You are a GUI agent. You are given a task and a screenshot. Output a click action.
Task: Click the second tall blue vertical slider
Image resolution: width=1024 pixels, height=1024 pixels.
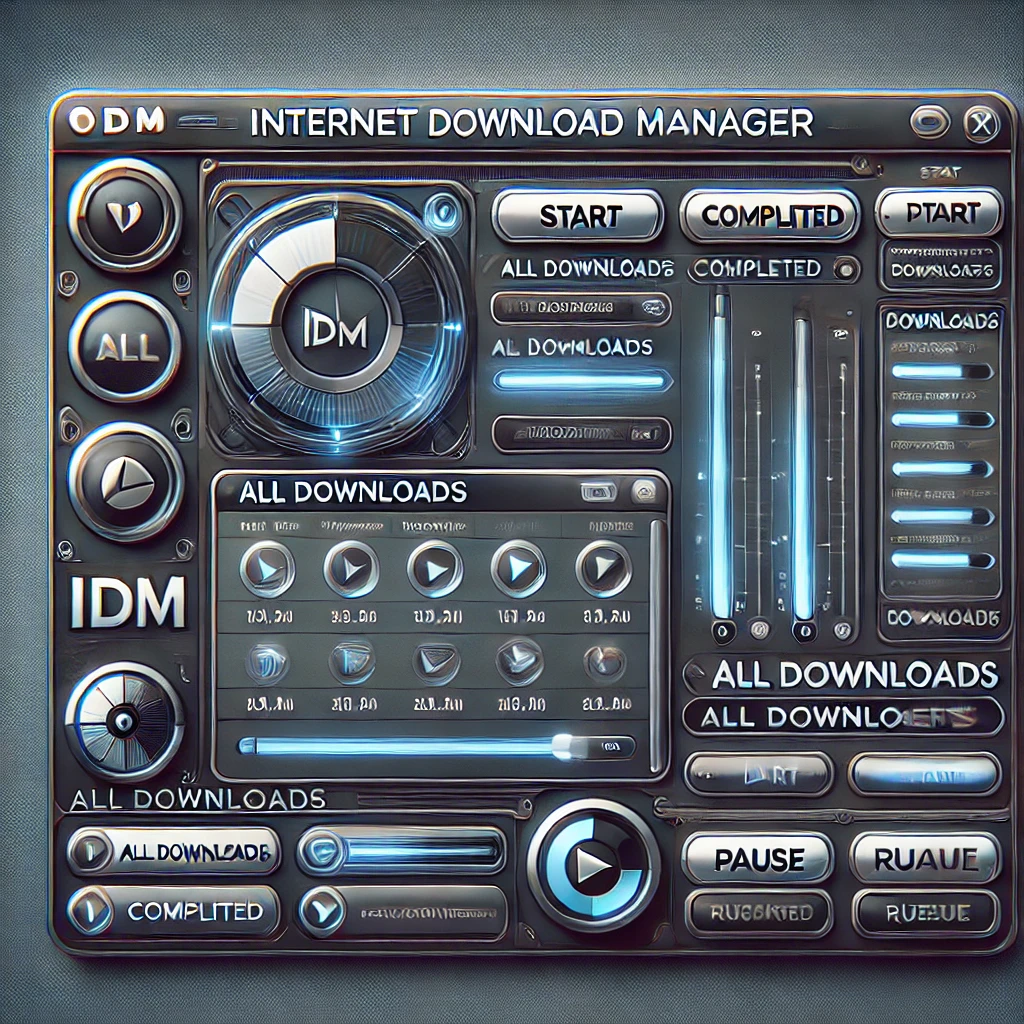803,468
